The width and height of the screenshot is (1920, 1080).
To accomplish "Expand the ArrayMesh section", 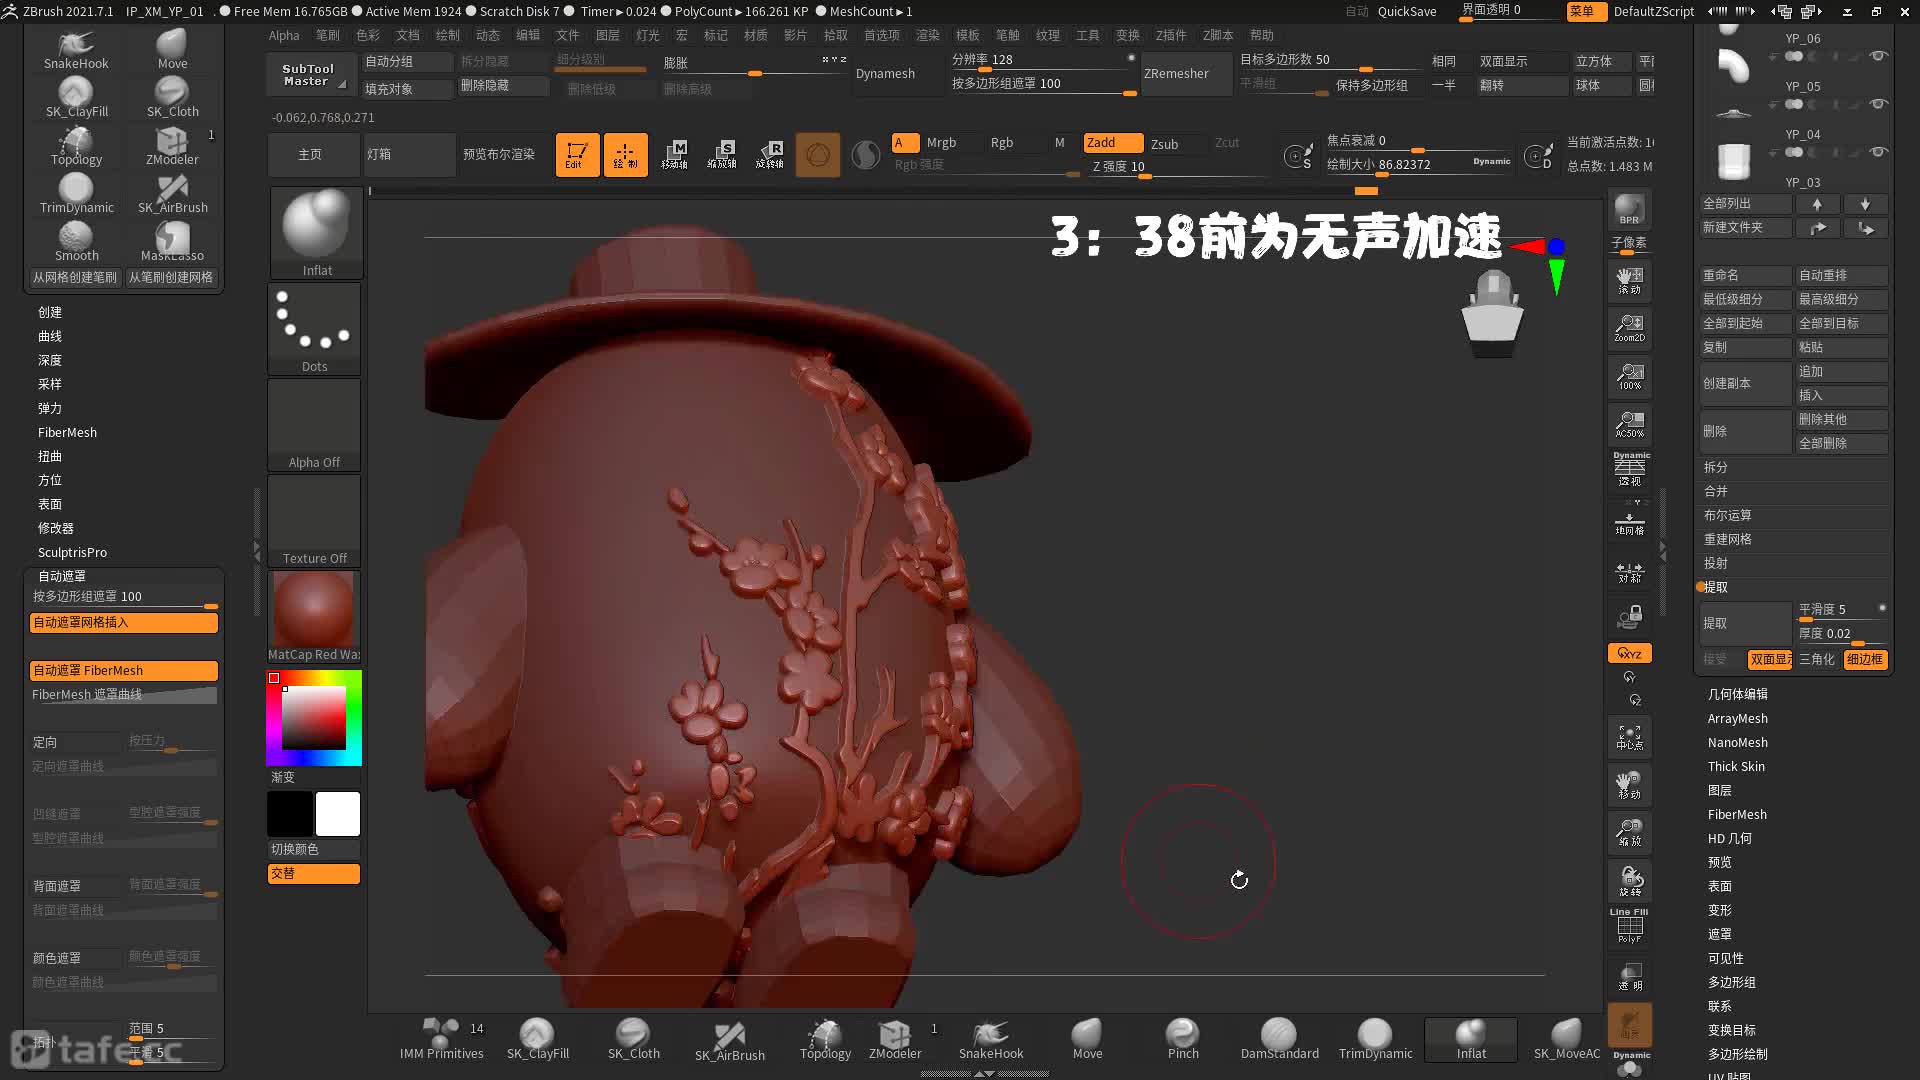I will (1737, 718).
